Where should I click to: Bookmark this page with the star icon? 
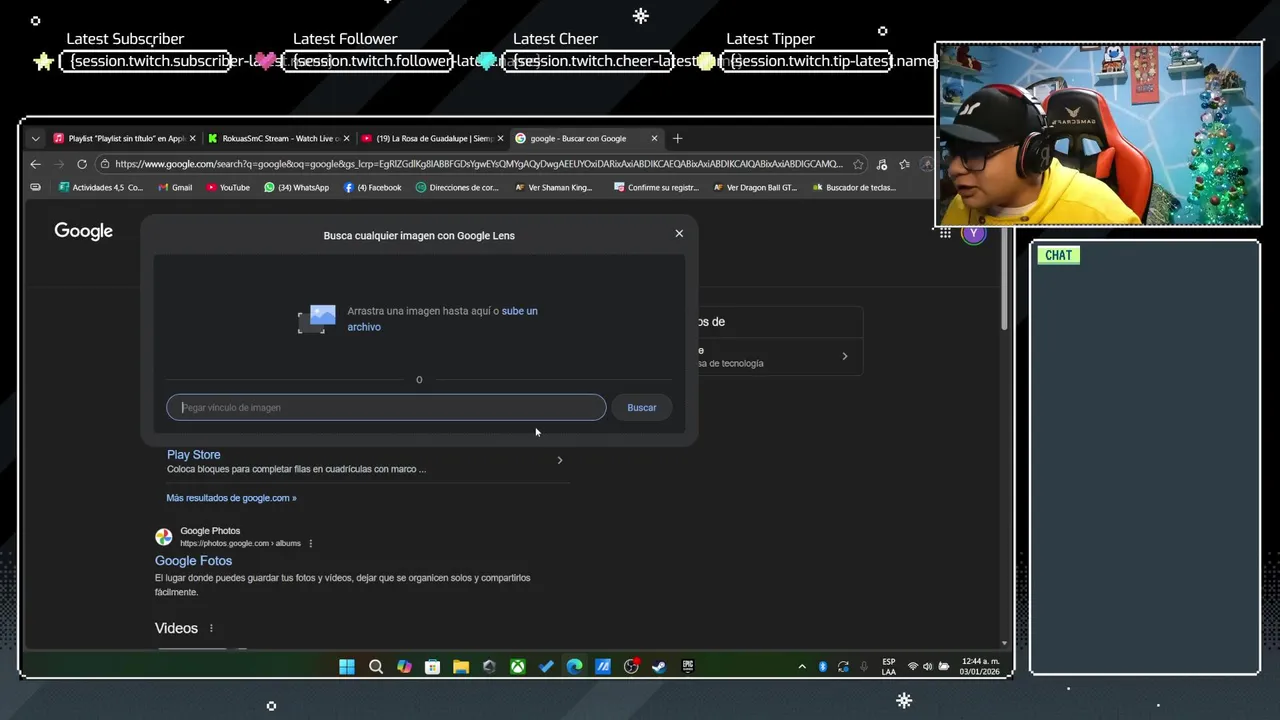[858, 164]
